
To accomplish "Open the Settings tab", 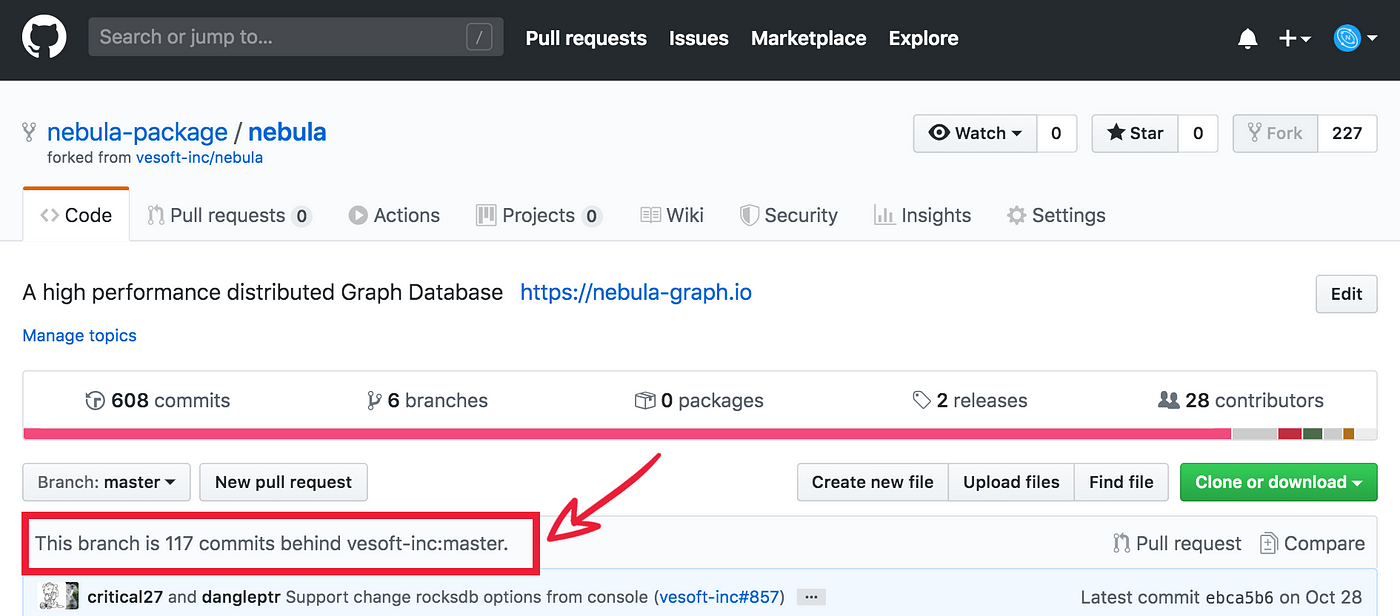I will (1056, 215).
